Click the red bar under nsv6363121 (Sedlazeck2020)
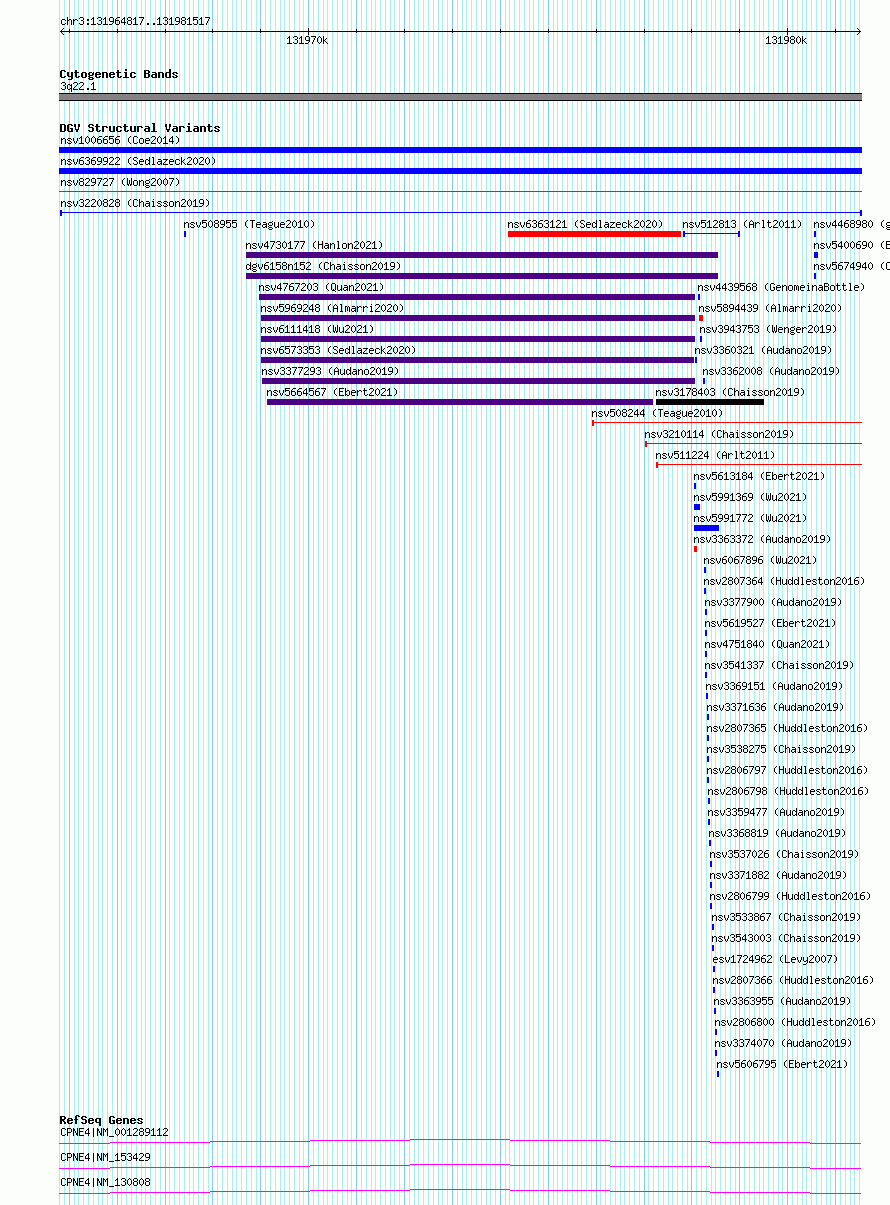 pyautogui.click(x=594, y=234)
